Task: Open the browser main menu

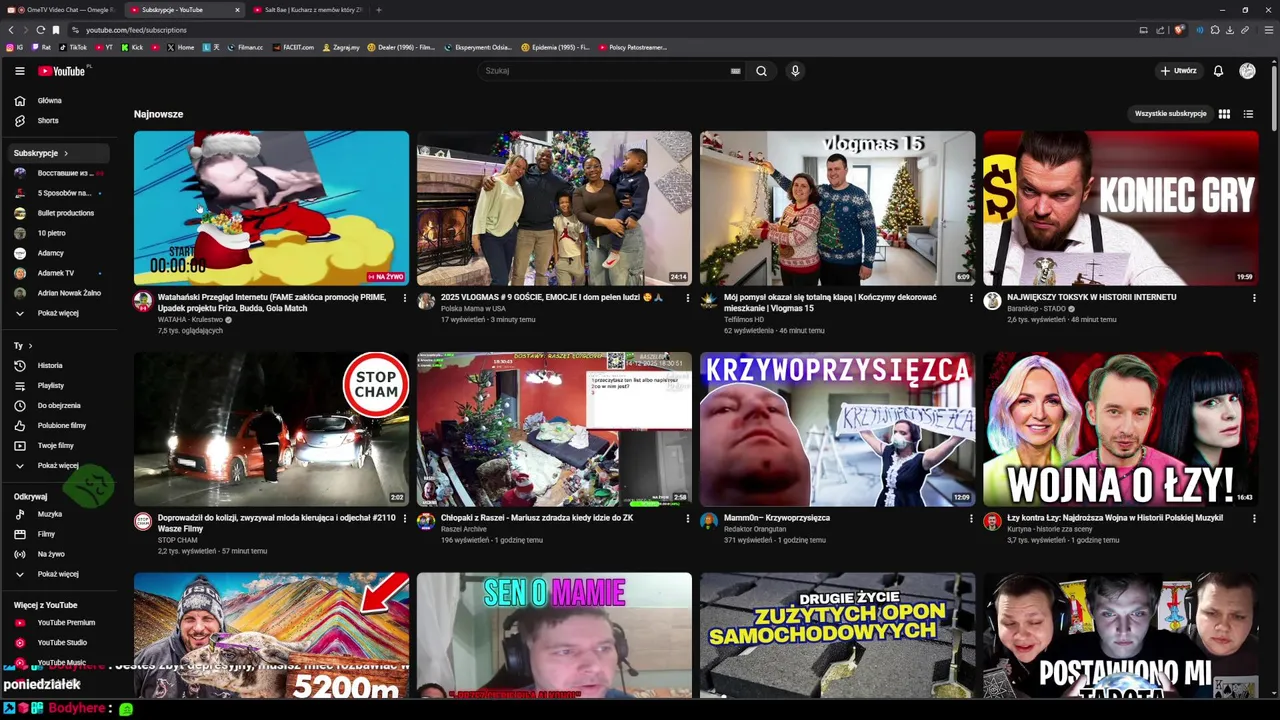Action: pos(1269,30)
